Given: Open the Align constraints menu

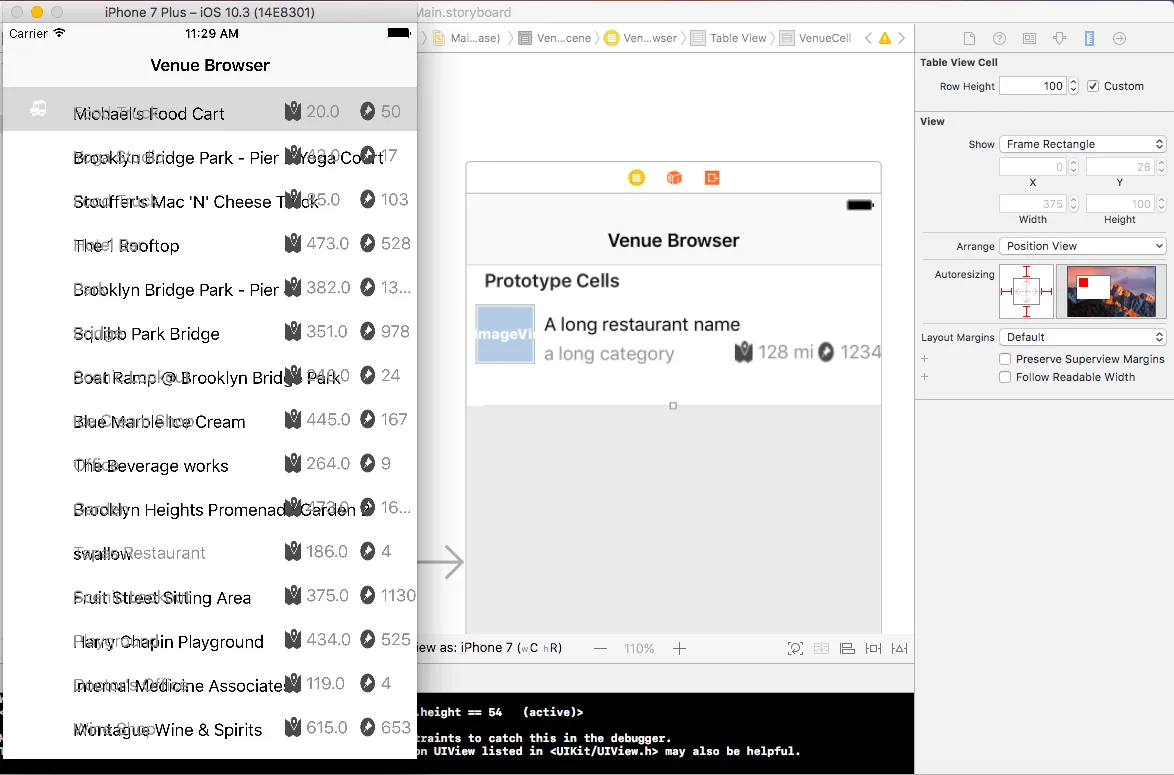Looking at the screenshot, I should [847, 648].
